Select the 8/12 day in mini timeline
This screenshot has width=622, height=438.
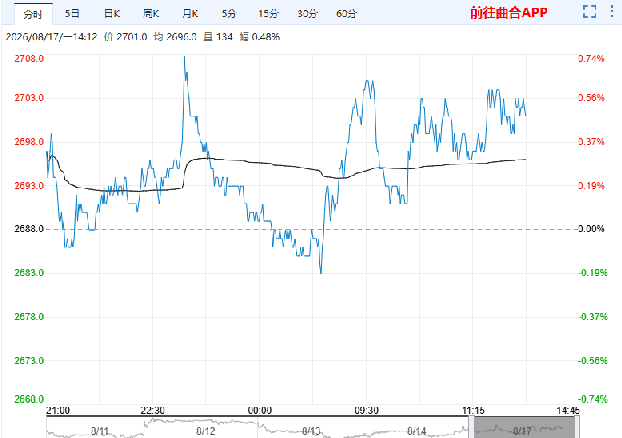(205, 431)
